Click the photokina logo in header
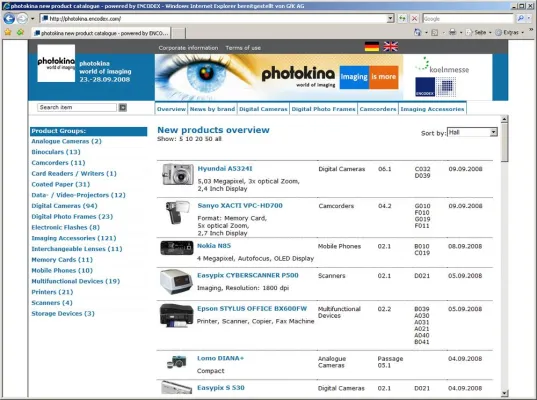Viewport: 537px width, 400px height. (x=56, y=63)
